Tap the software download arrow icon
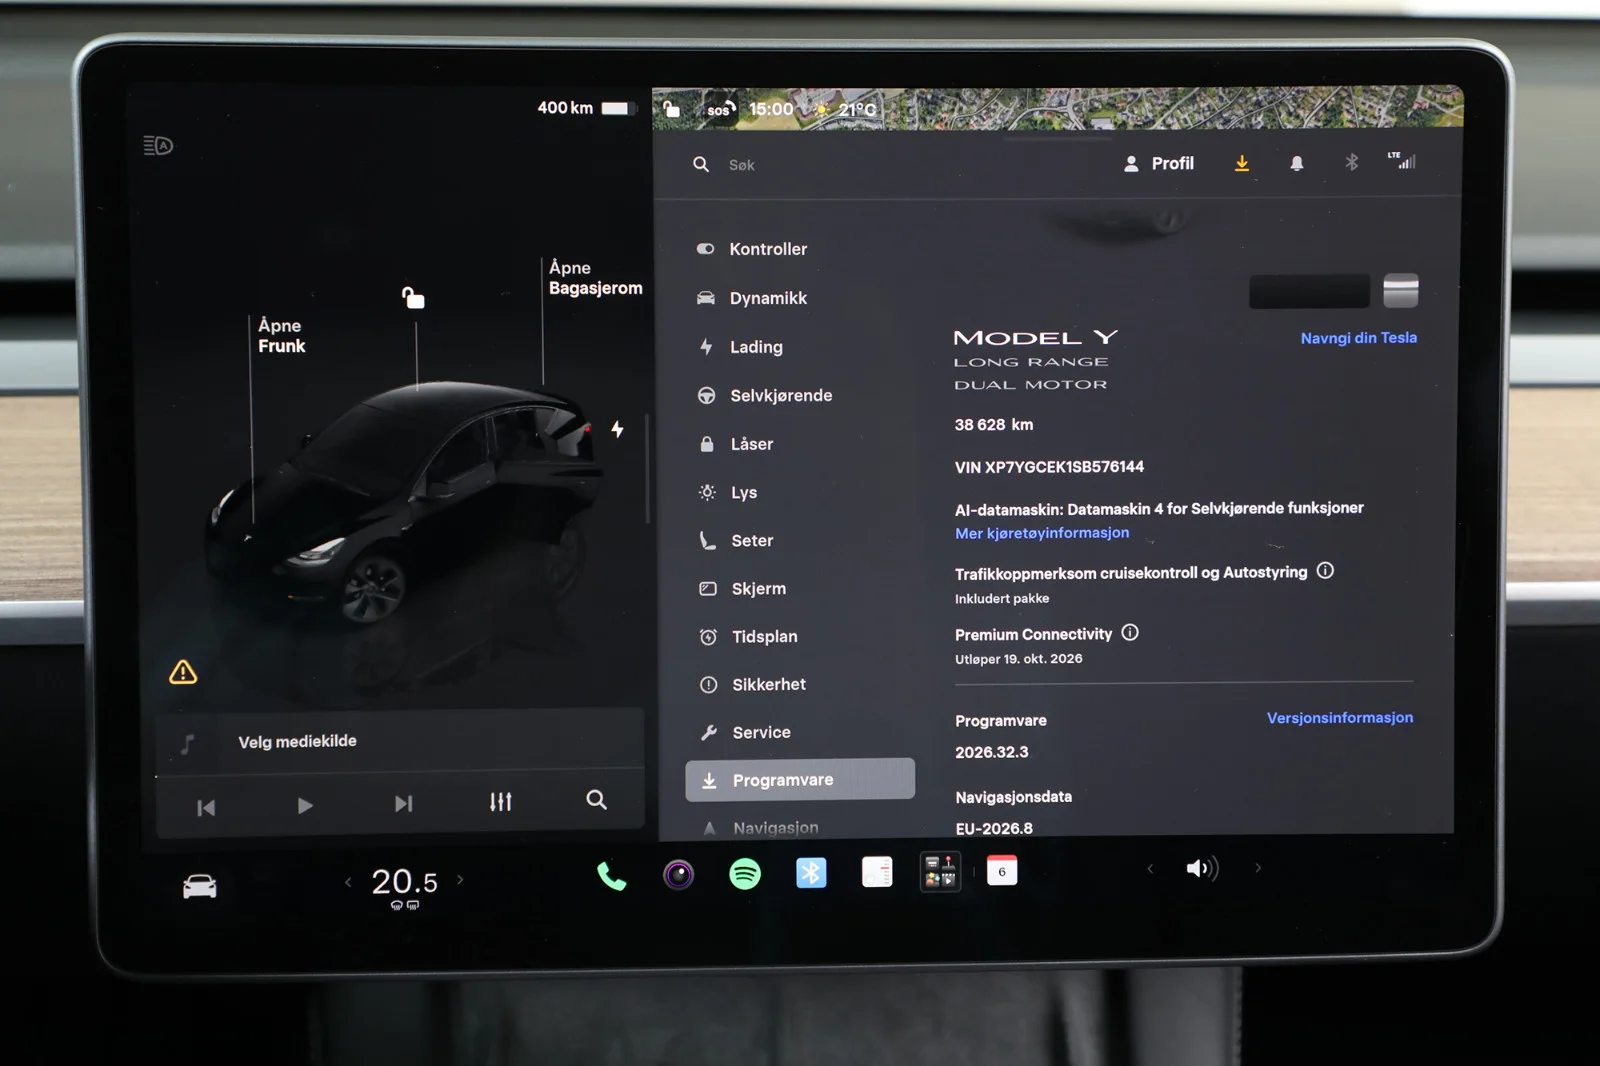 (x=1241, y=163)
